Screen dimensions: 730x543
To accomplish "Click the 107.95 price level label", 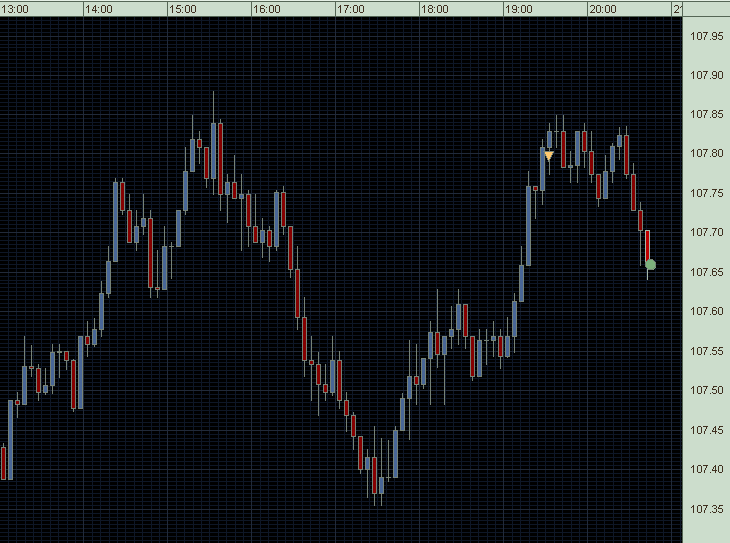I will click(707, 36).
